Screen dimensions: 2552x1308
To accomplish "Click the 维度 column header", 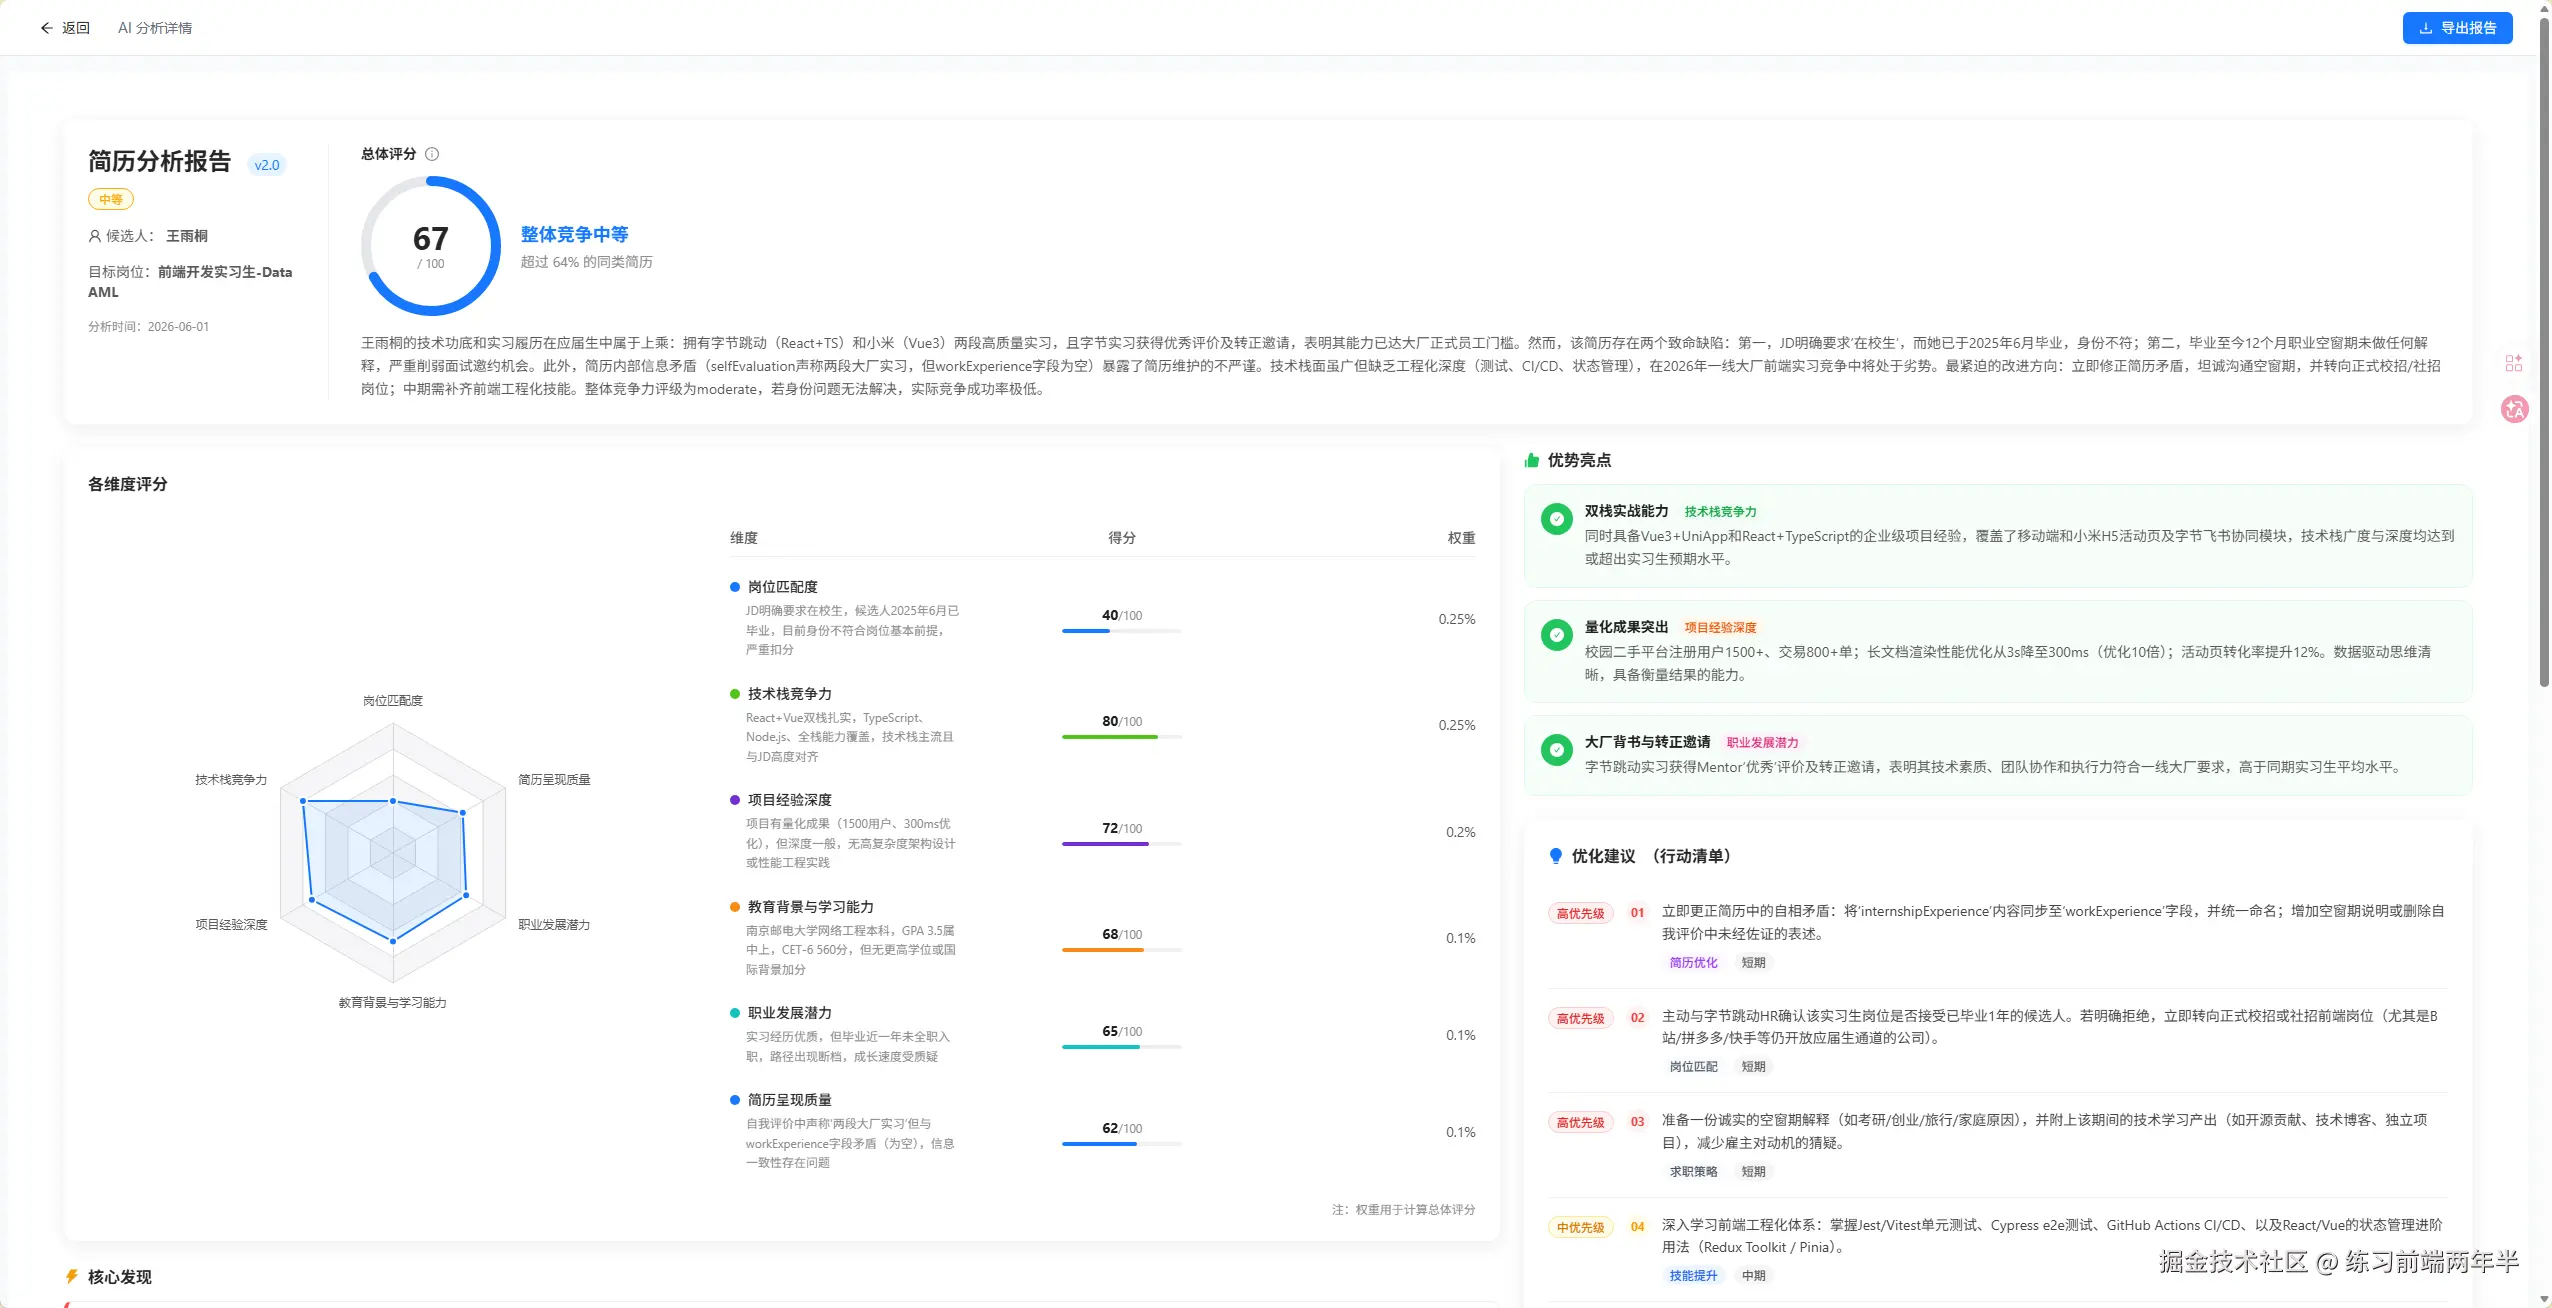I will (744, 538).
